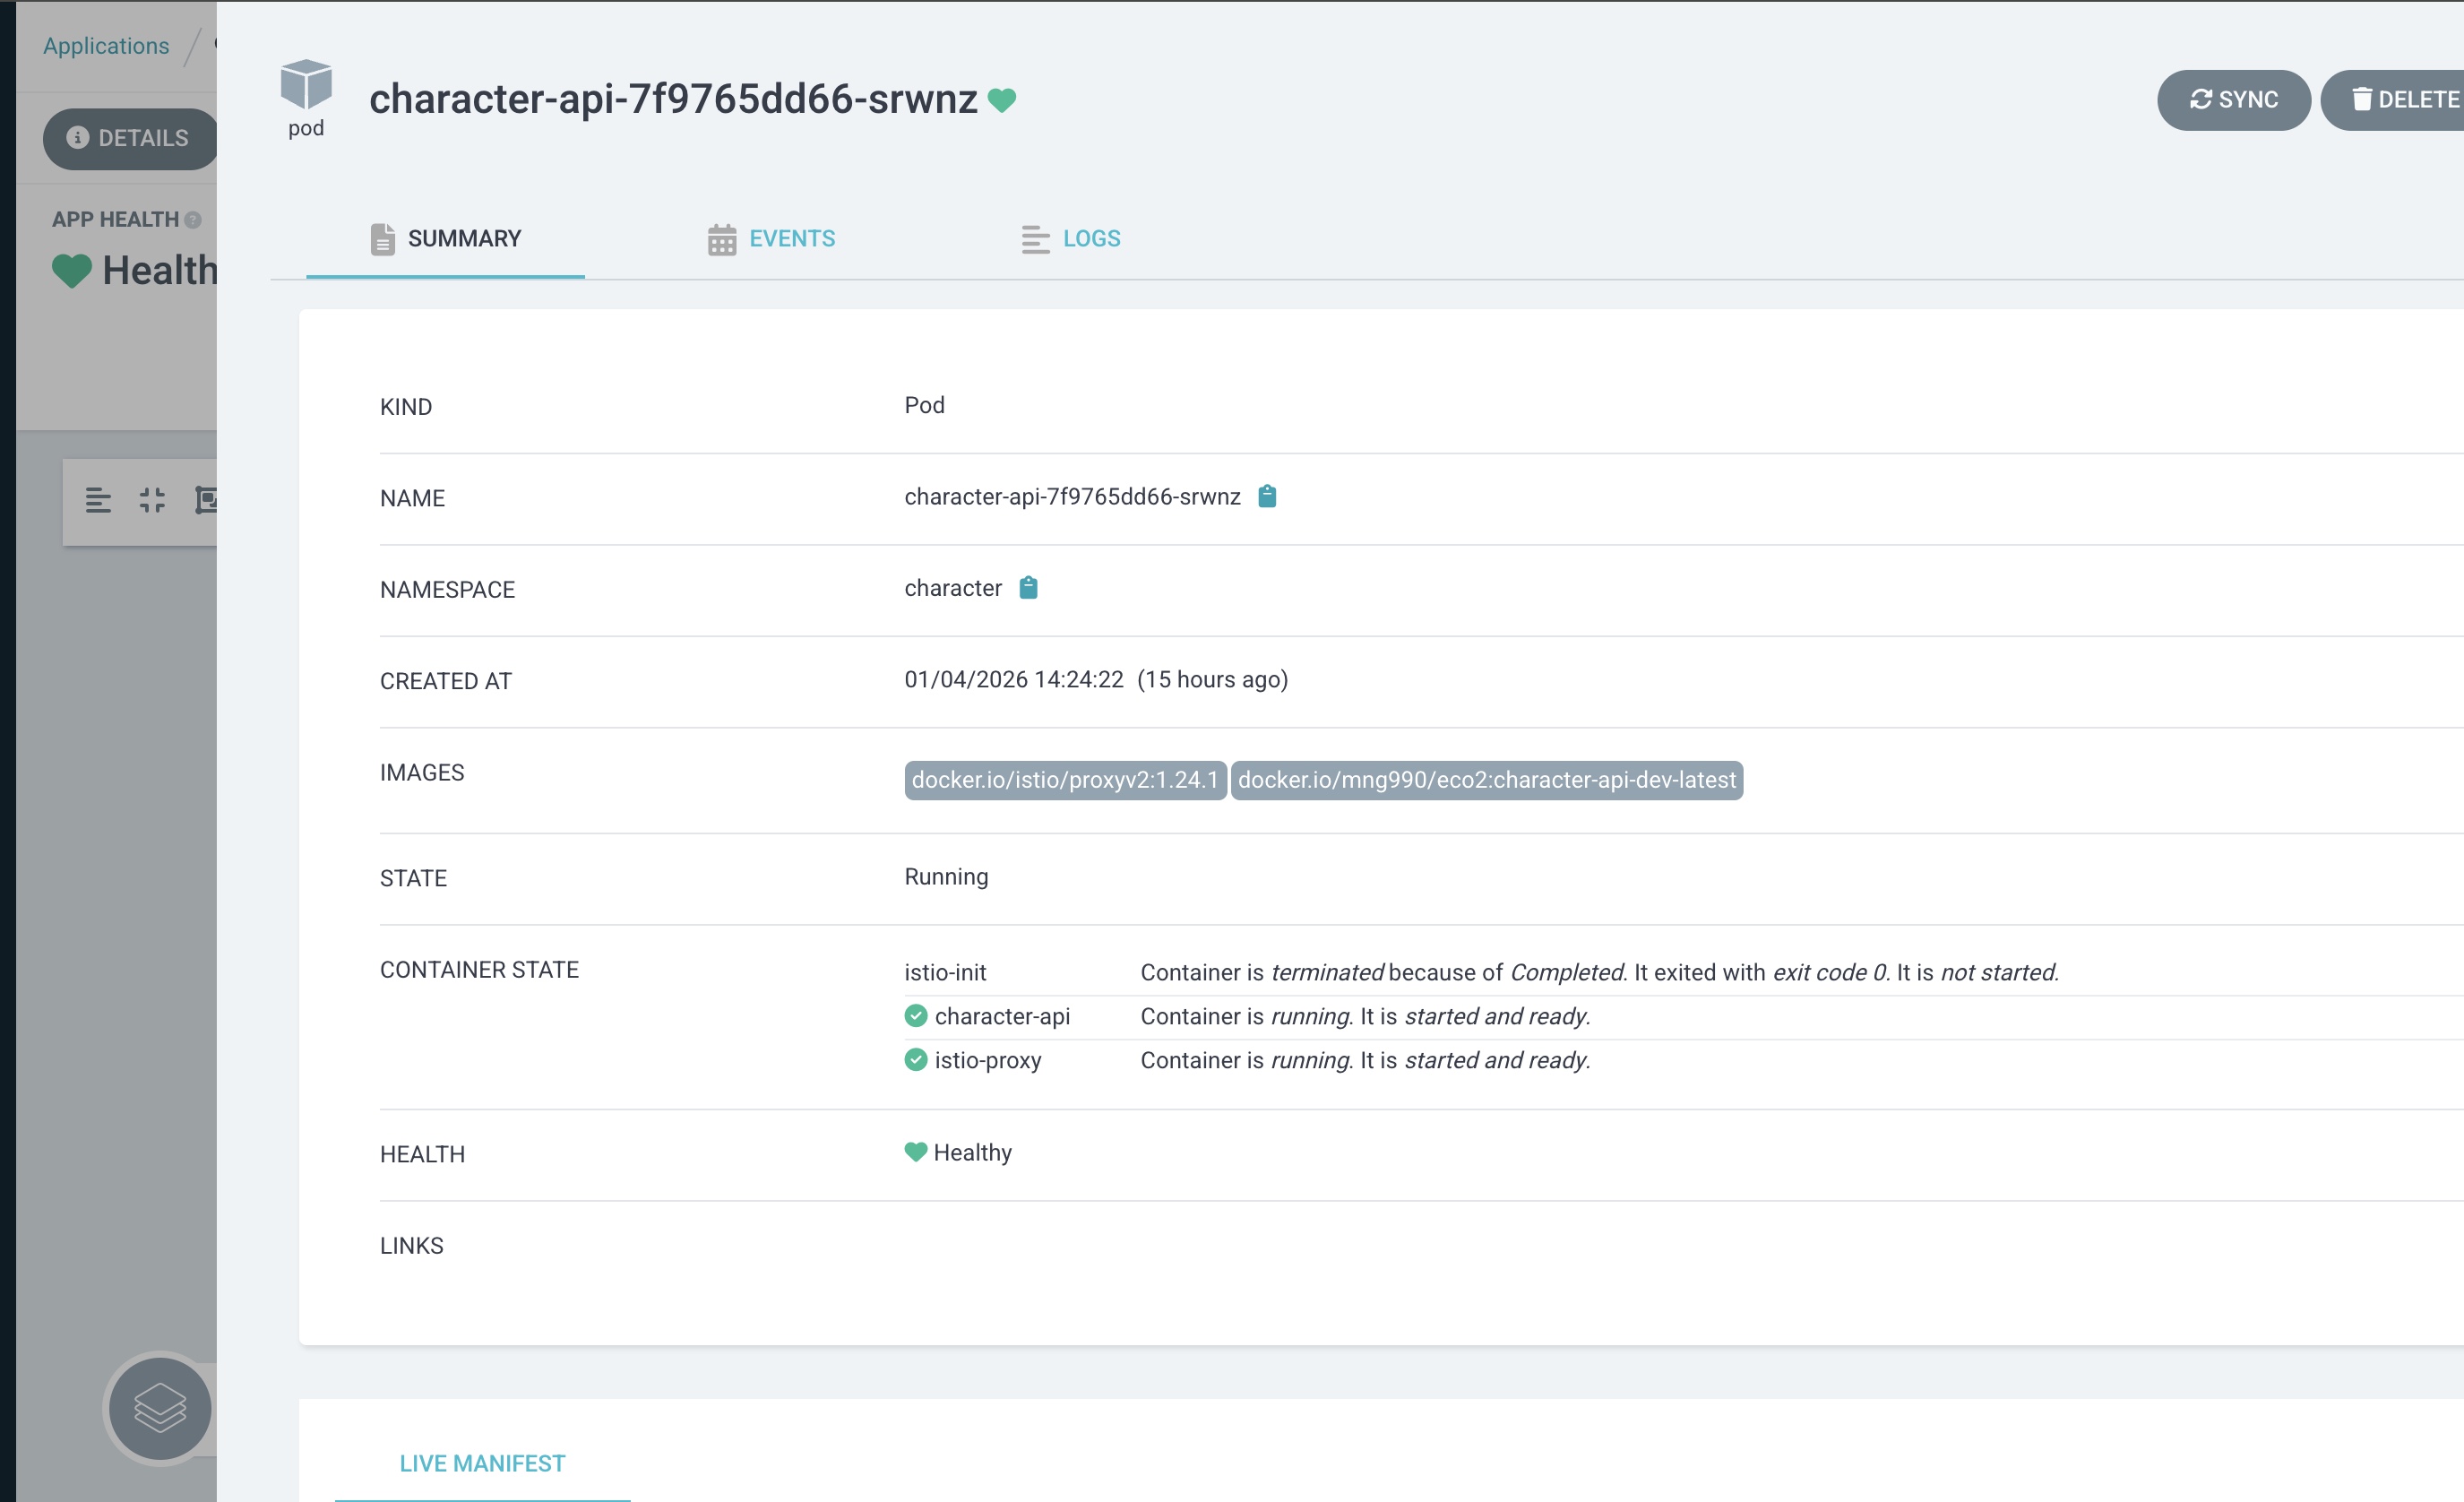Open the LIVE MANIFEST tab
The height and width of the screenshot is (1502, 2464).
click(x=482, y=1463)
